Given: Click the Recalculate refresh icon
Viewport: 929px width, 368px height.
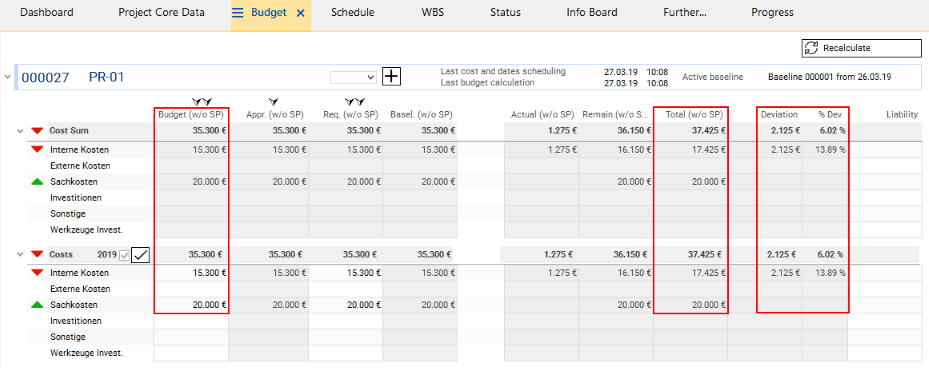Looking at the screenshot, I should [811, 48].
